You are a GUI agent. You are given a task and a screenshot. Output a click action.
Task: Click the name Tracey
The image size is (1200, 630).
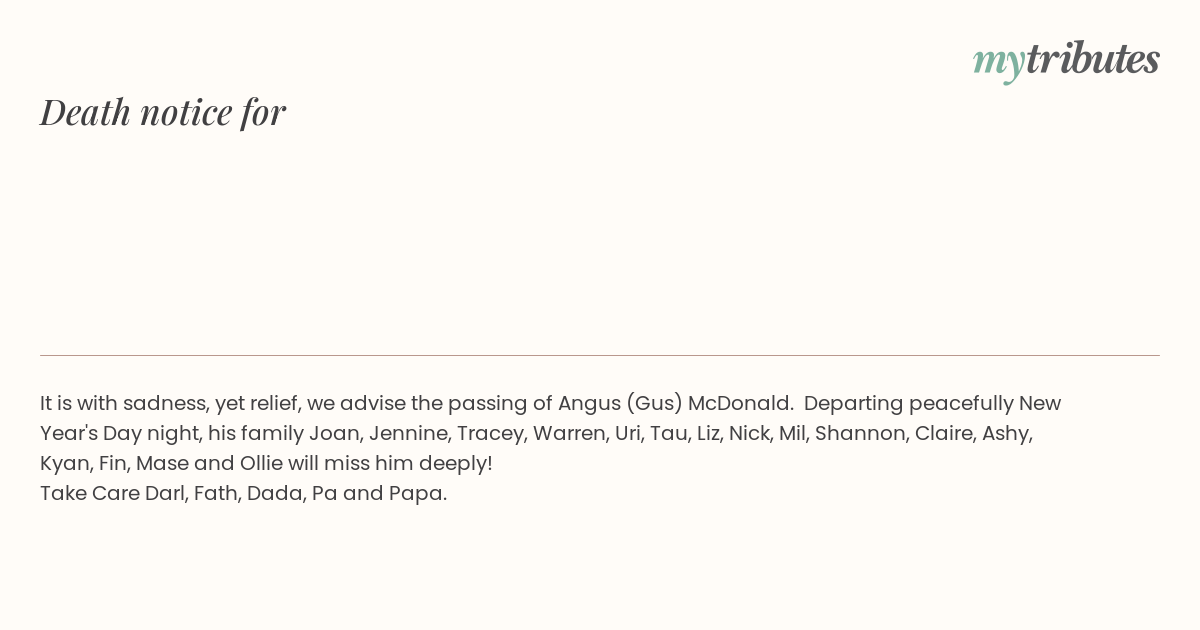point(490,434)
